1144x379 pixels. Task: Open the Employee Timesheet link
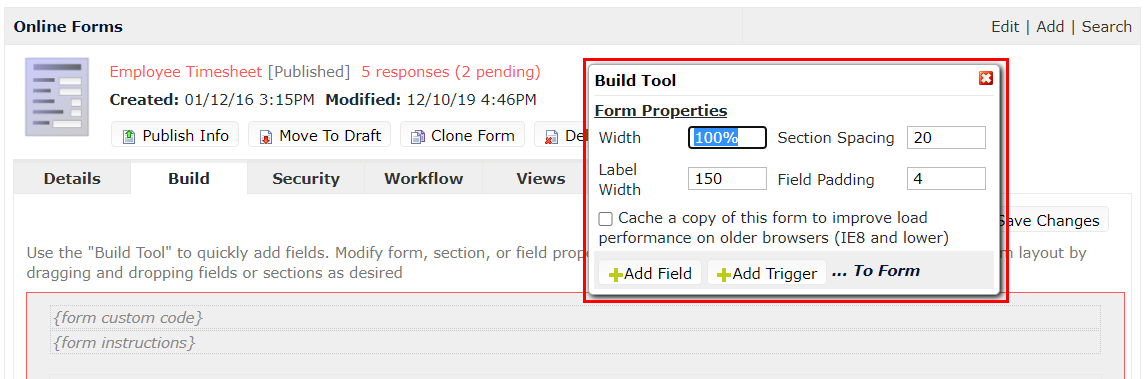click(x=185, y=72)
